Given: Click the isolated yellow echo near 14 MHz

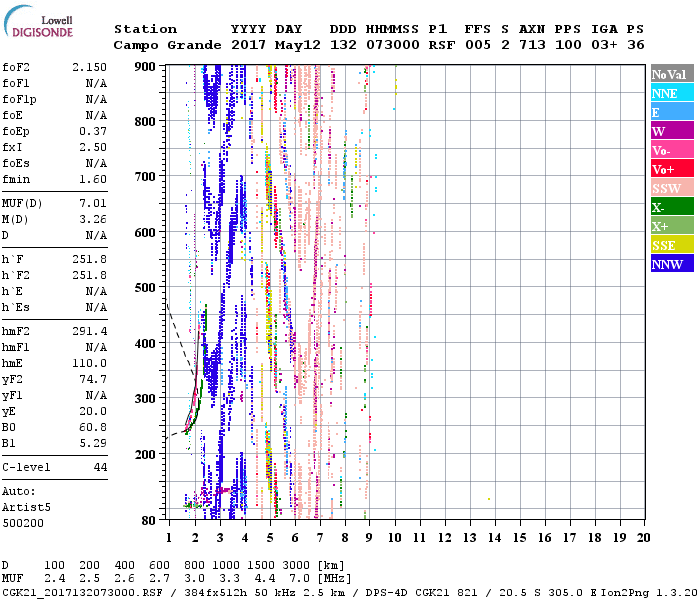Looking at the screenshot, I should click(489, 499).
